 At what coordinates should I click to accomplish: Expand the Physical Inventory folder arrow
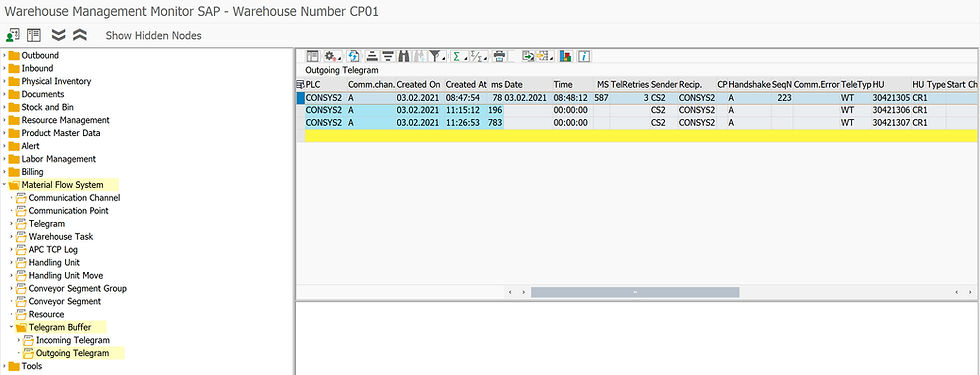click(4, 81)
